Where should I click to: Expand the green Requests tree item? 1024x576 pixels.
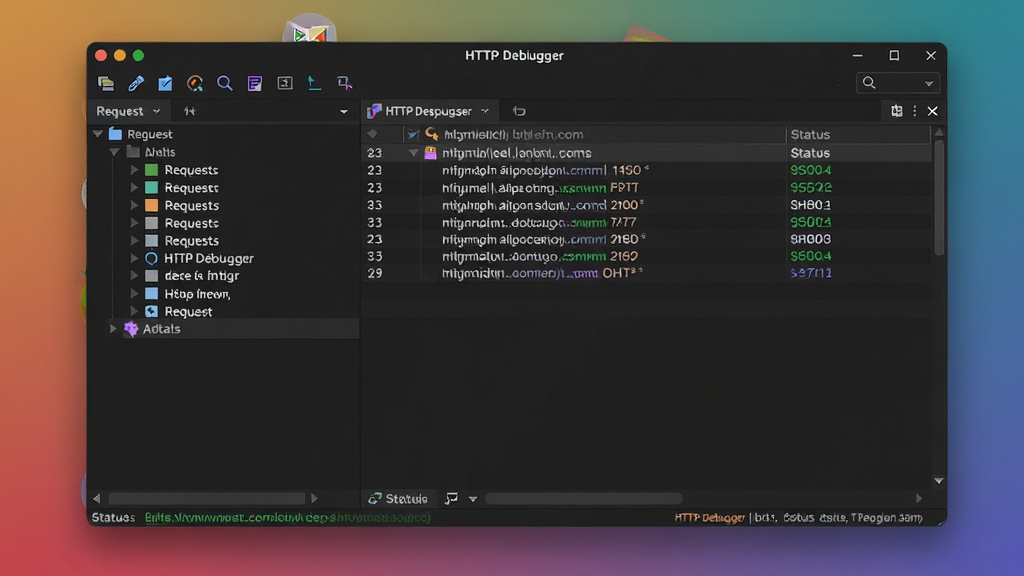(134, 170)
